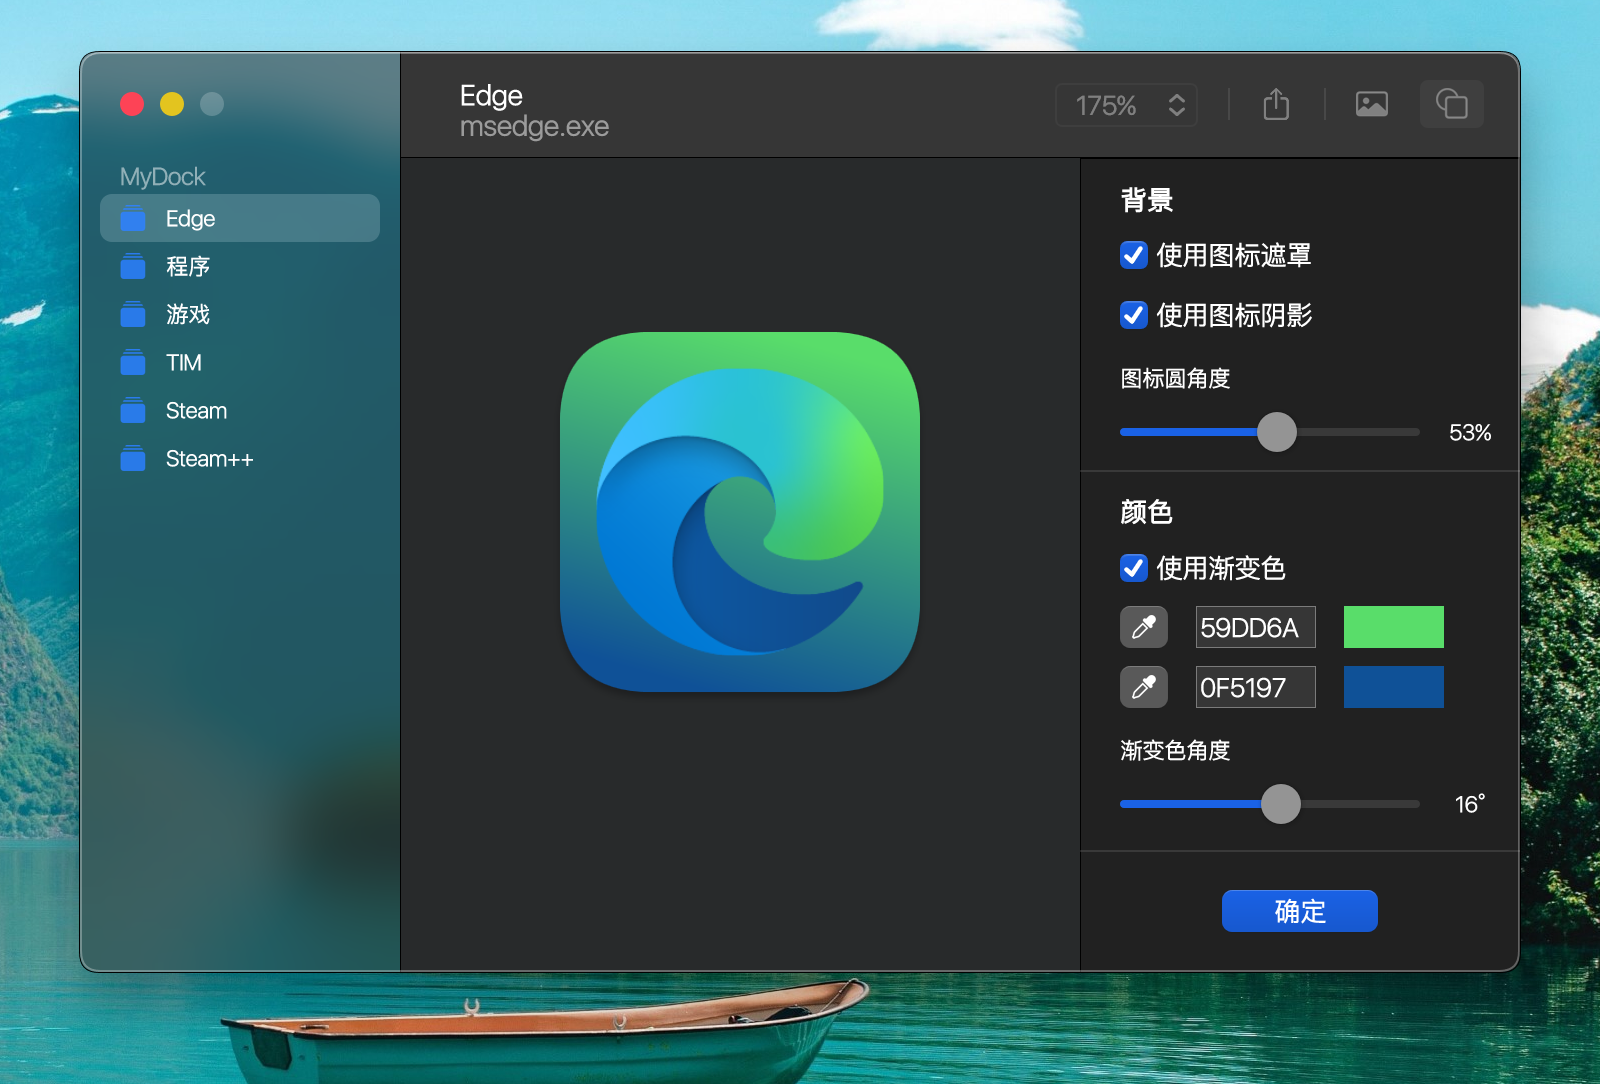Open the blue 0F5197 color swatch
The height and width of the screenshot is (1084, 1600).
[x=1393, y=687]
